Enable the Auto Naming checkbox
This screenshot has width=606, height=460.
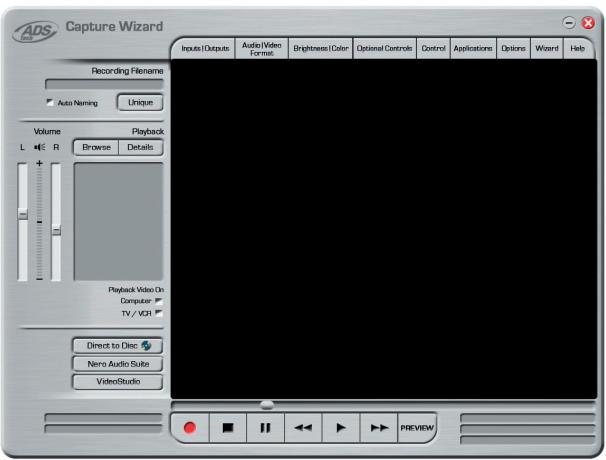(x=50, y=102)
